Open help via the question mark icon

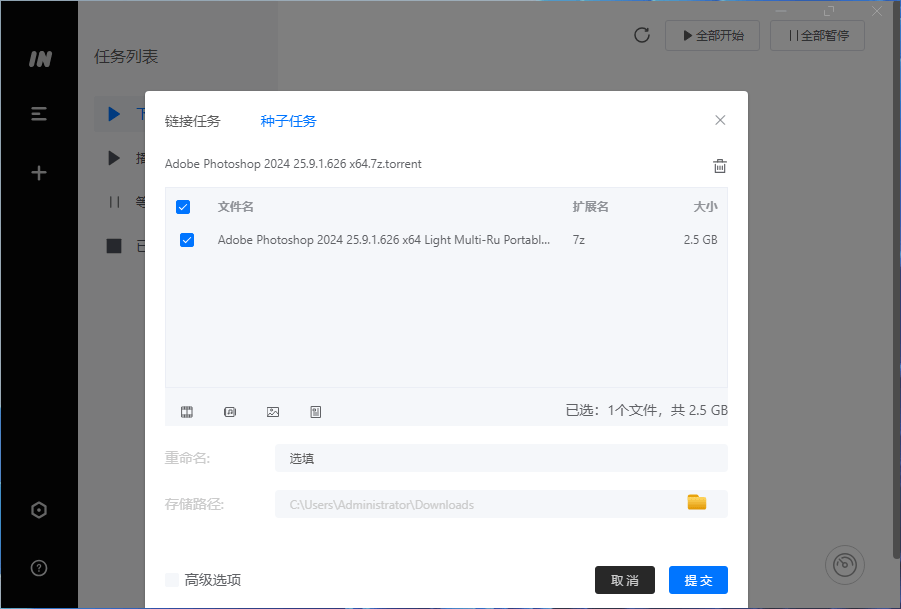click(x=38, y=568)
